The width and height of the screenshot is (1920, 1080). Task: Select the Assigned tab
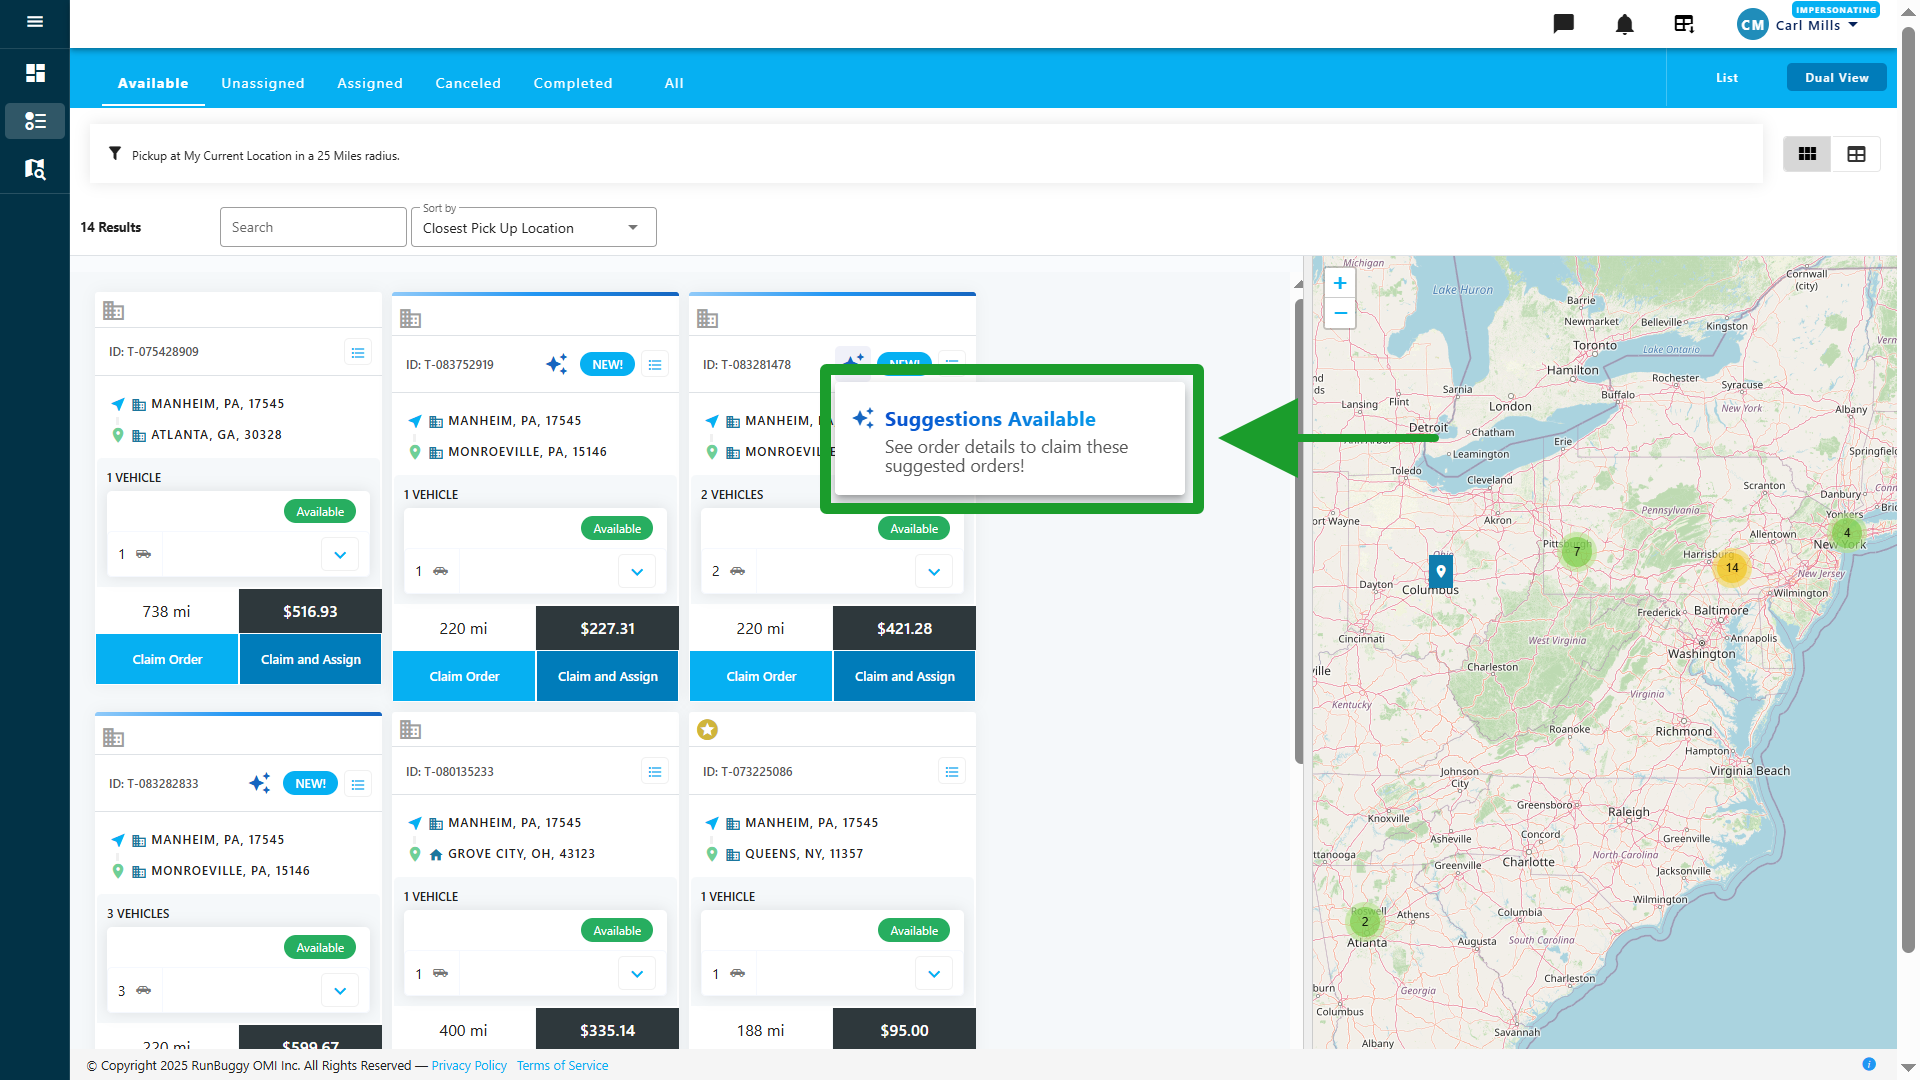370,83
